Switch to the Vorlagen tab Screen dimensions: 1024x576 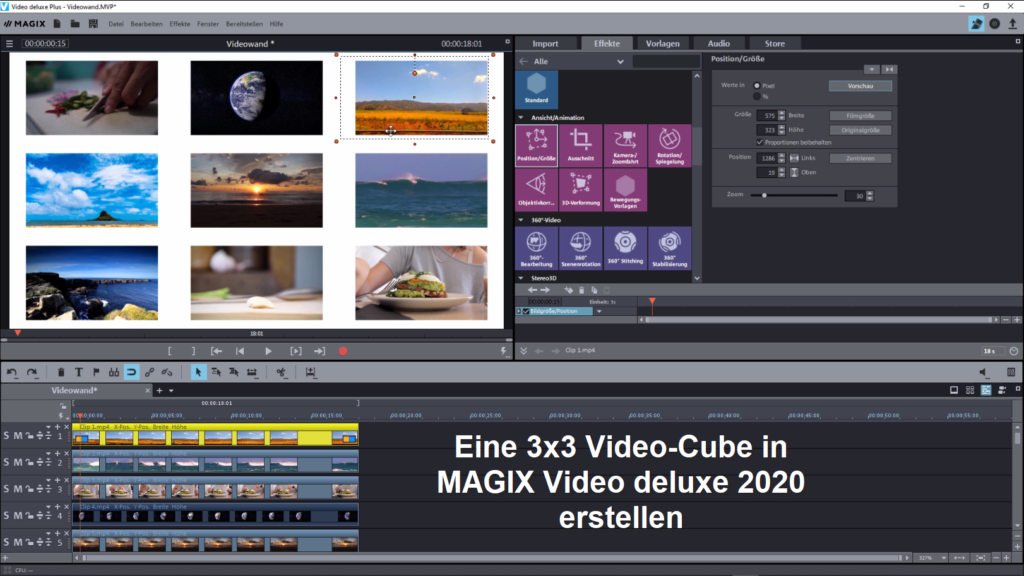tap(662, 44)
